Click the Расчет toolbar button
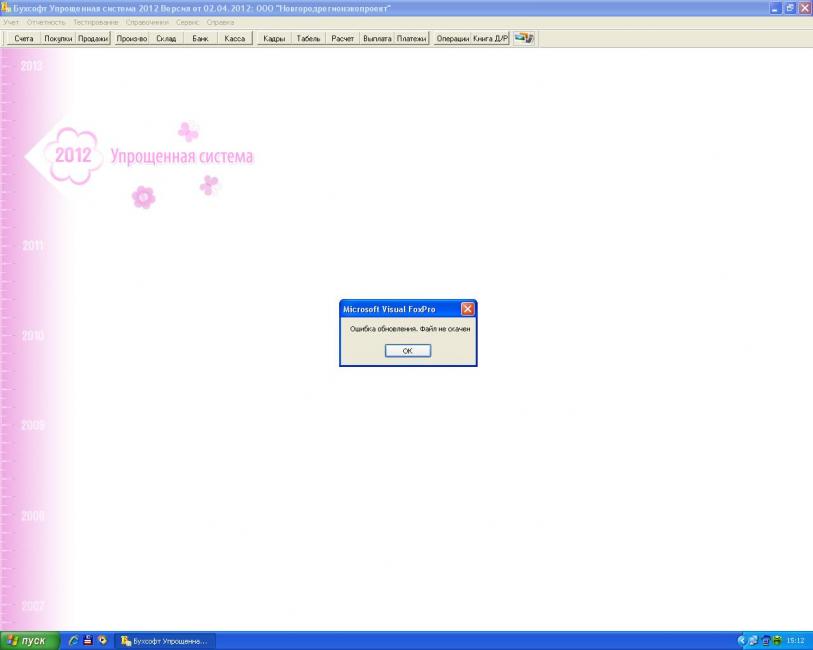Screen dimensions: 813x650 point(343,38)
